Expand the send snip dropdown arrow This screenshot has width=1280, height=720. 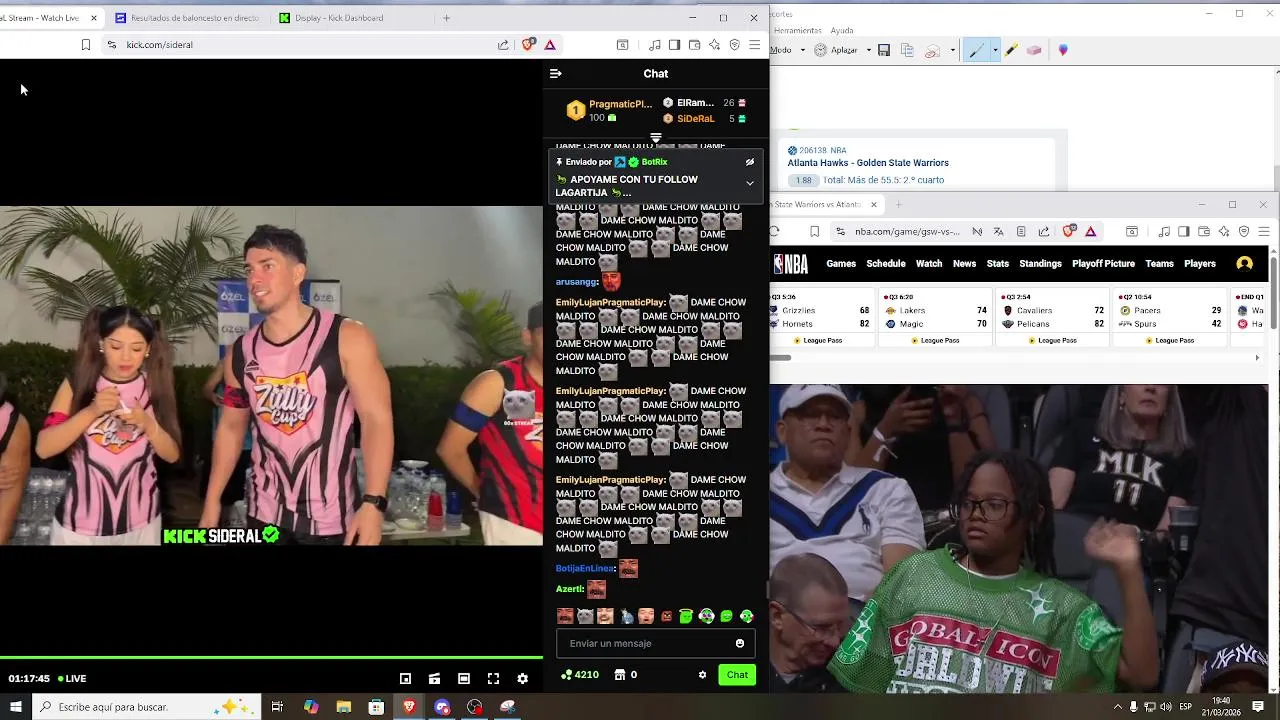(x=952, y=50)
